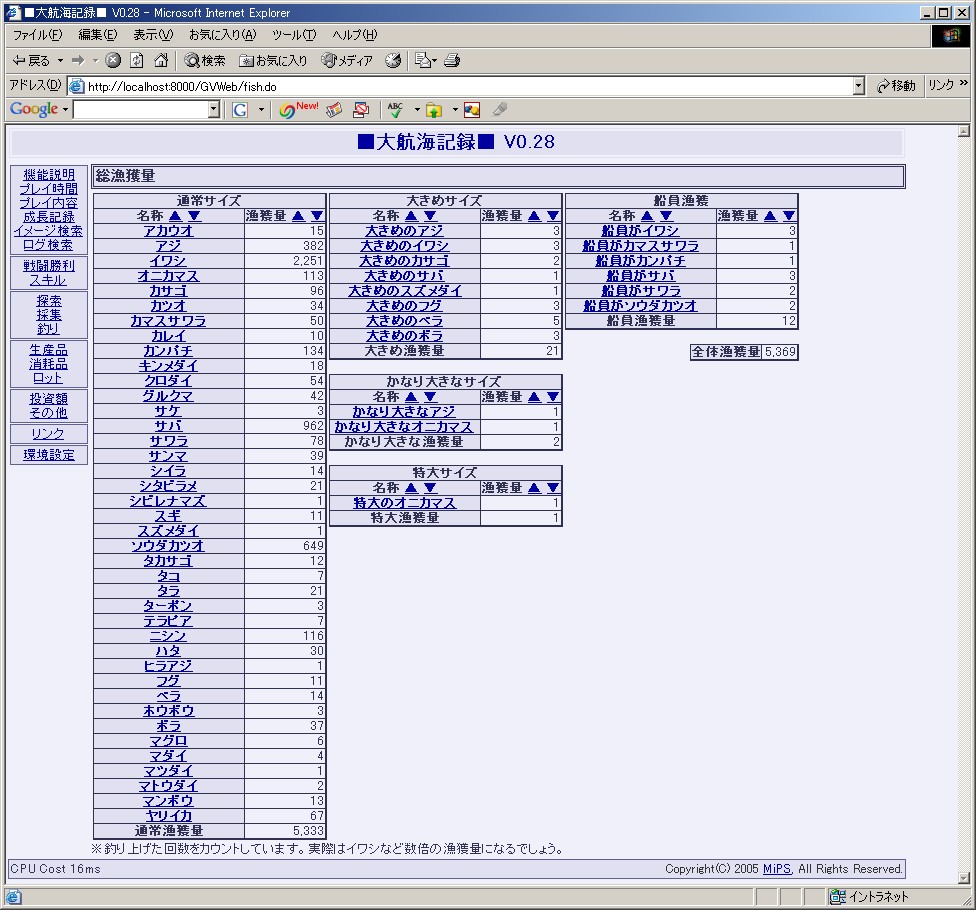Image resolution: width=976 pixels, height=910 pixels.
Task: Open the お気に入り(A) menu
Action: [222, 35]
